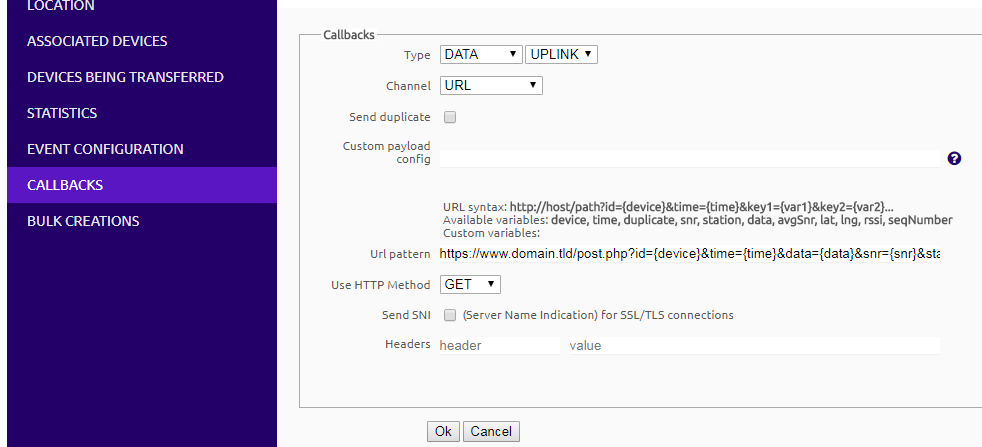The height and width of the screenshot is (447, 982).
Task: Click the Headers value field
Action: [x=753, y=345]
